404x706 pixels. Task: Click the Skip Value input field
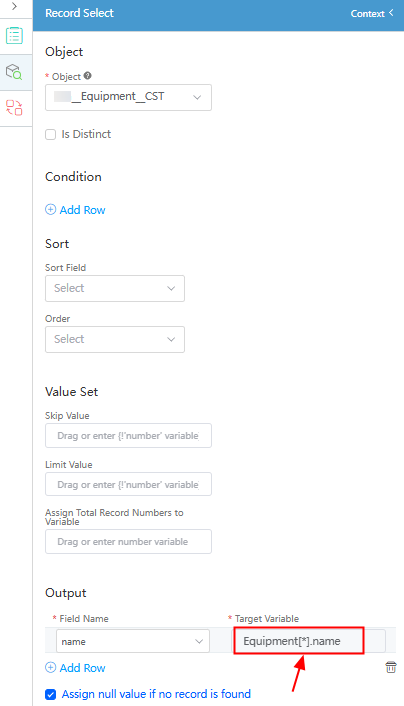tap(128, 435)
